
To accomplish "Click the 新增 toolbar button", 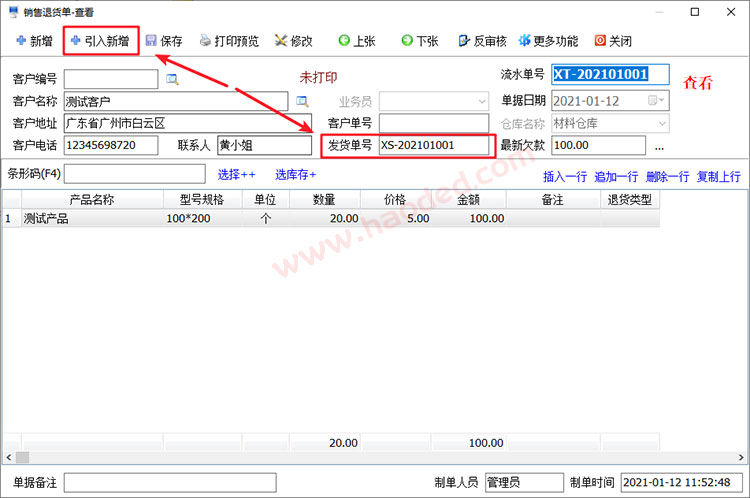I will [x=34, y=41].
